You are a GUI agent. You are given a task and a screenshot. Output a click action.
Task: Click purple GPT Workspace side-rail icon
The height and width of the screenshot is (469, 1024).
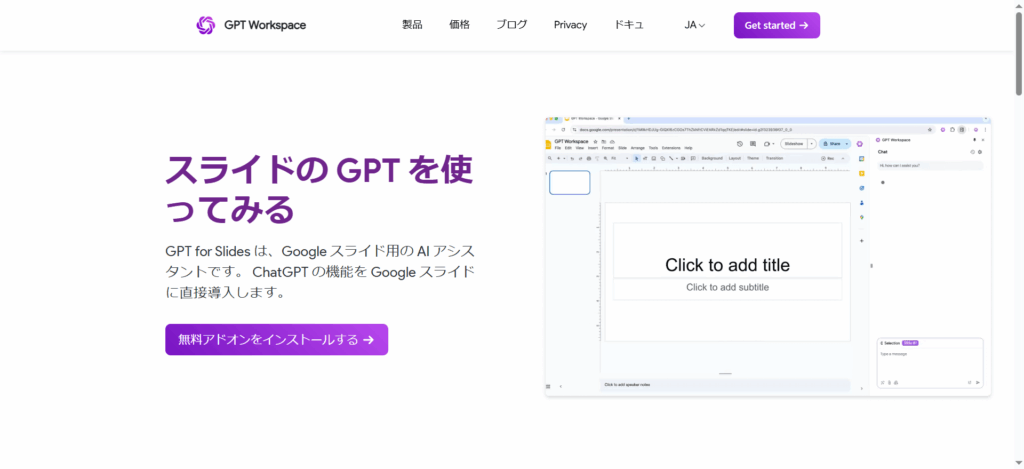[x=859, y=144]
